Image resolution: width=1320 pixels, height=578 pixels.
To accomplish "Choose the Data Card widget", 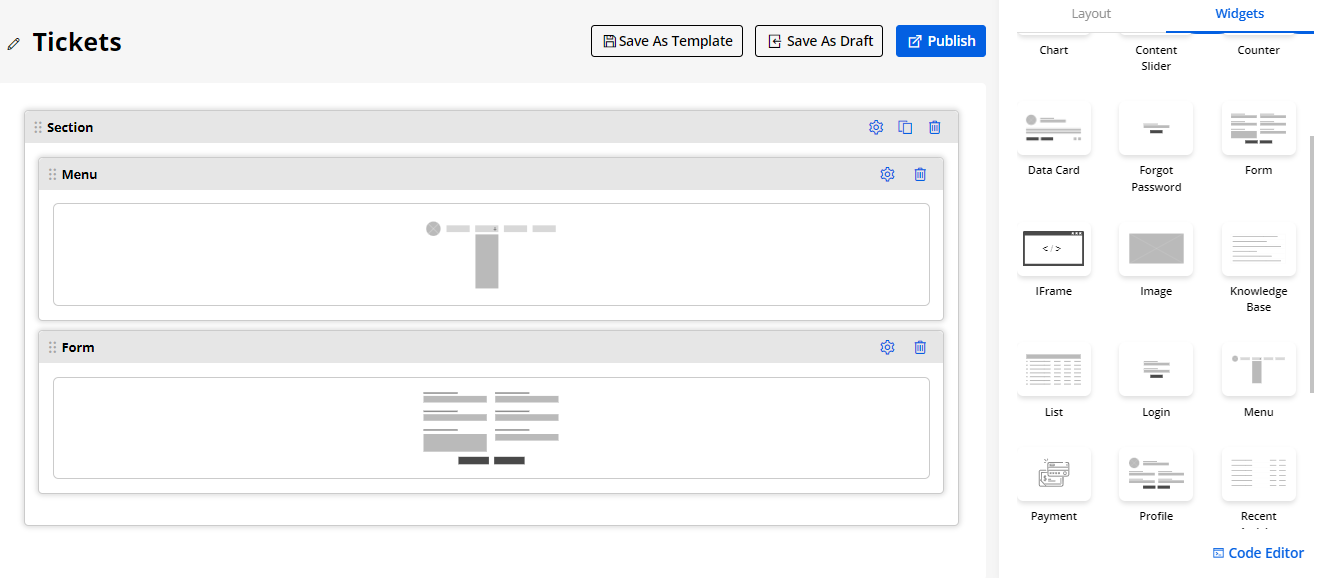I will point(1054,128).
